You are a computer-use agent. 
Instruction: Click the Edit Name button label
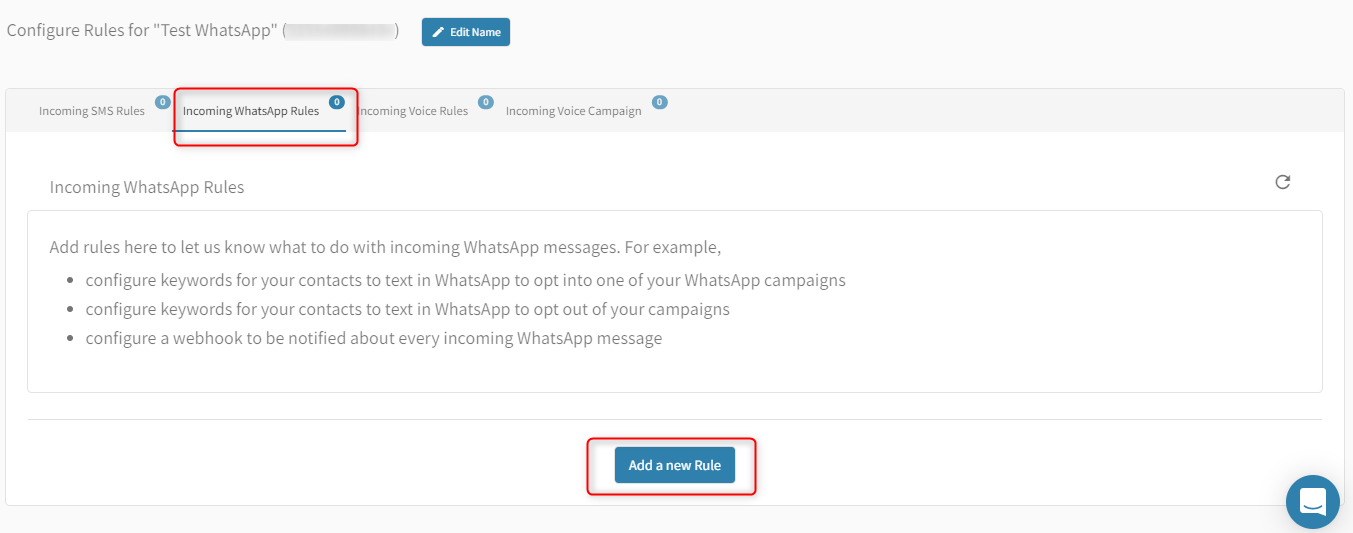[475, 32]
